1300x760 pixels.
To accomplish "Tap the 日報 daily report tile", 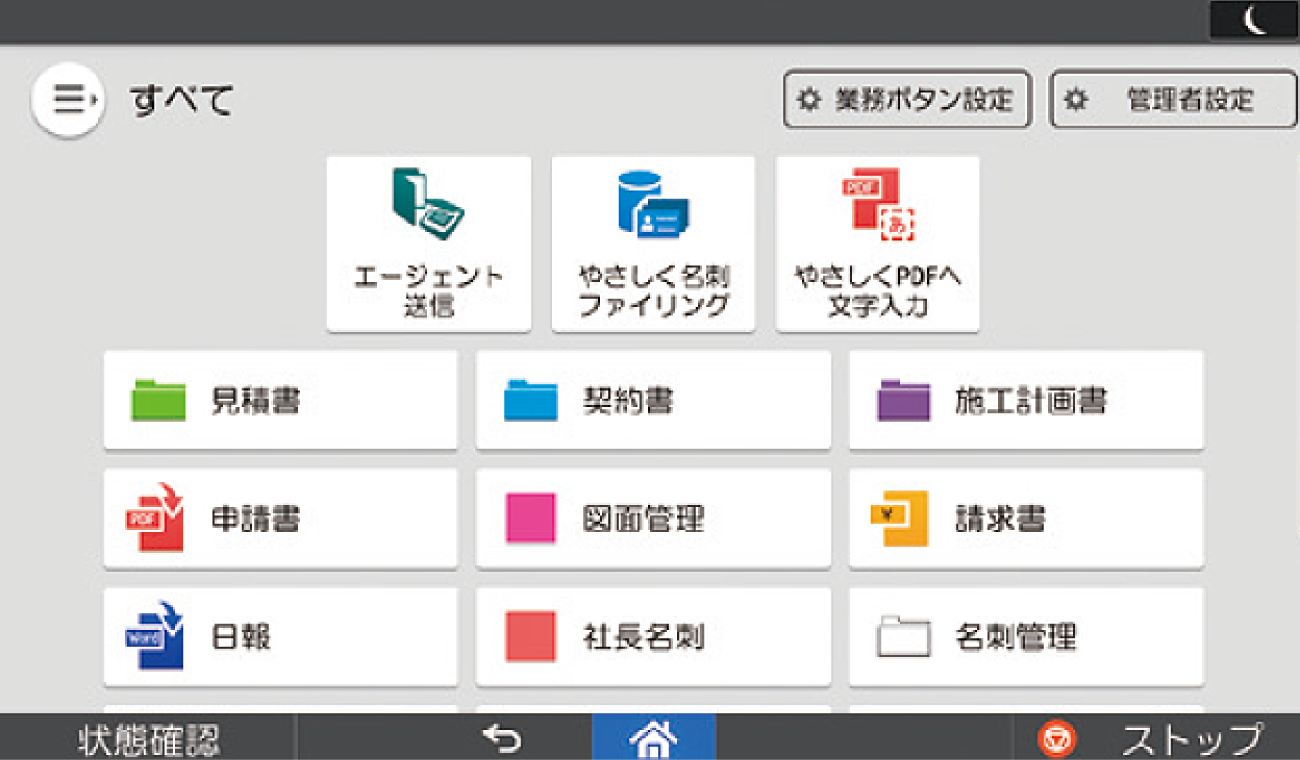I will point(280,636).
